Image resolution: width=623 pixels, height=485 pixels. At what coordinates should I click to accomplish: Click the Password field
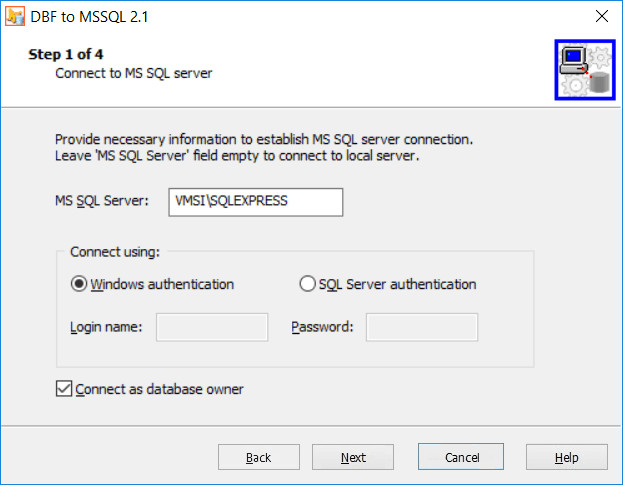point(422,327)
